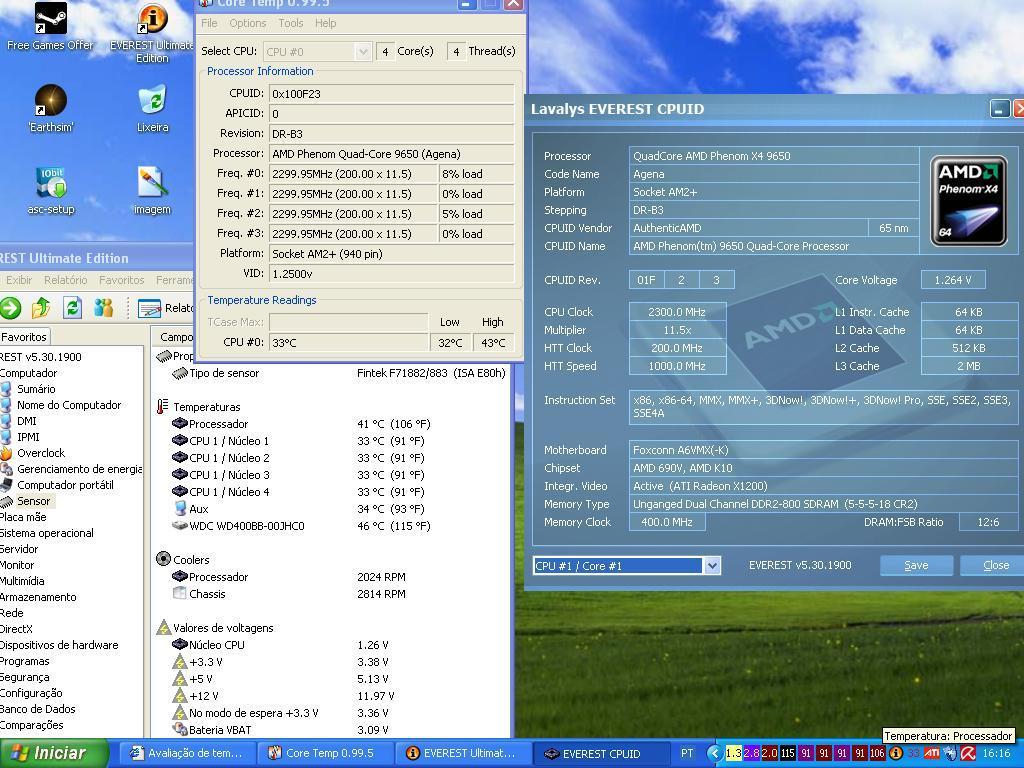Select Armazenamento in the EVEREST tree
Image resolution: width=1024 pixels, height=768 pixels.
point(38,597)
